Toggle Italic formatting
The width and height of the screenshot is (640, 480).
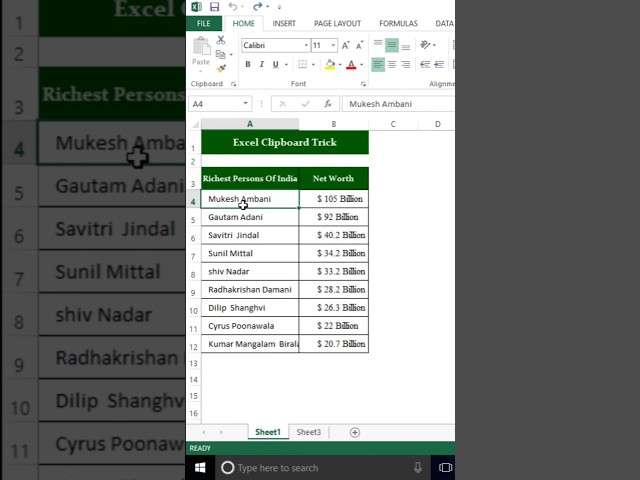tap(262, 64)
